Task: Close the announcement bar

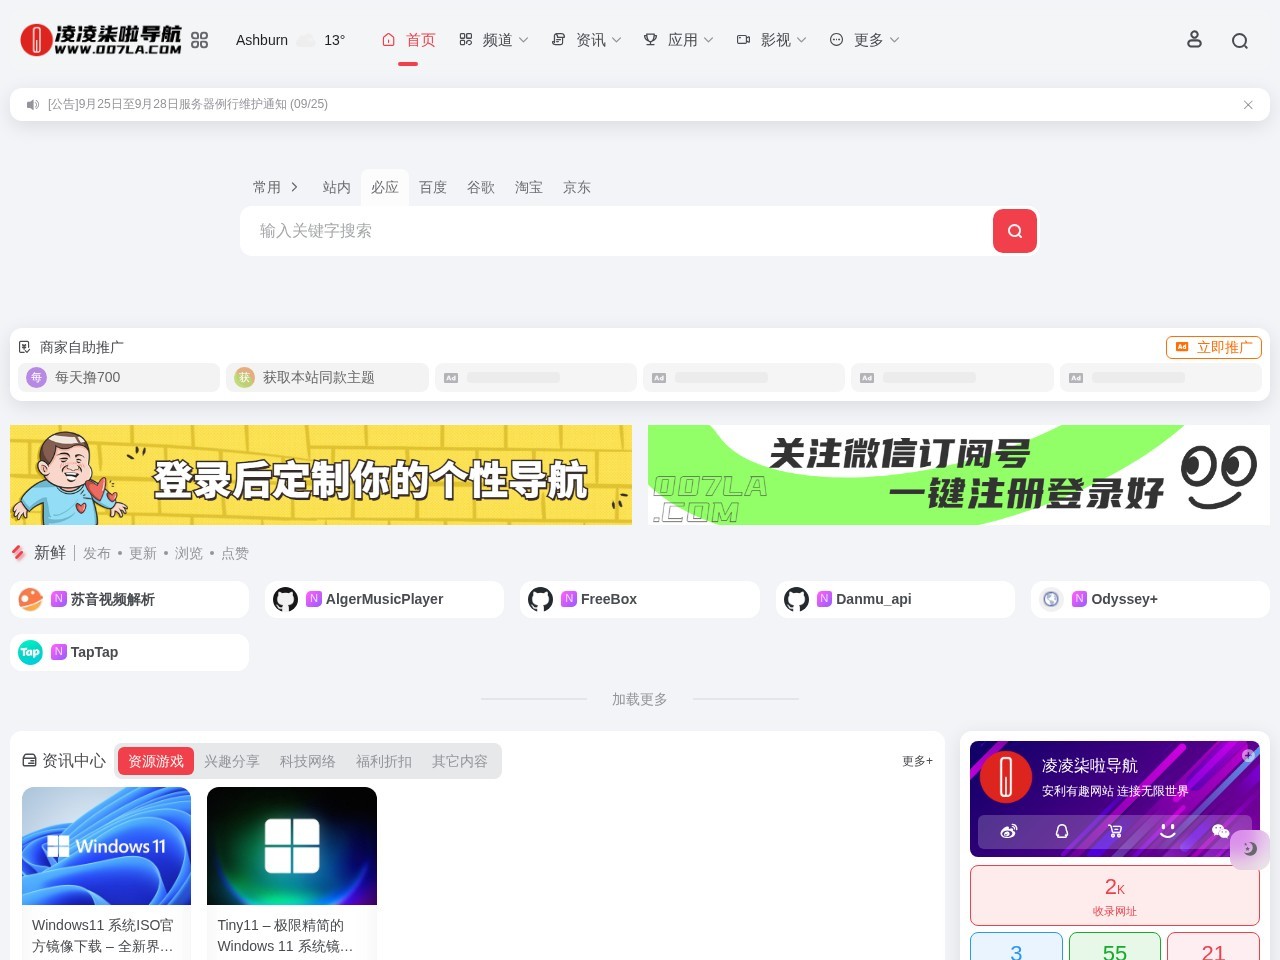Action: (1248, 105)
